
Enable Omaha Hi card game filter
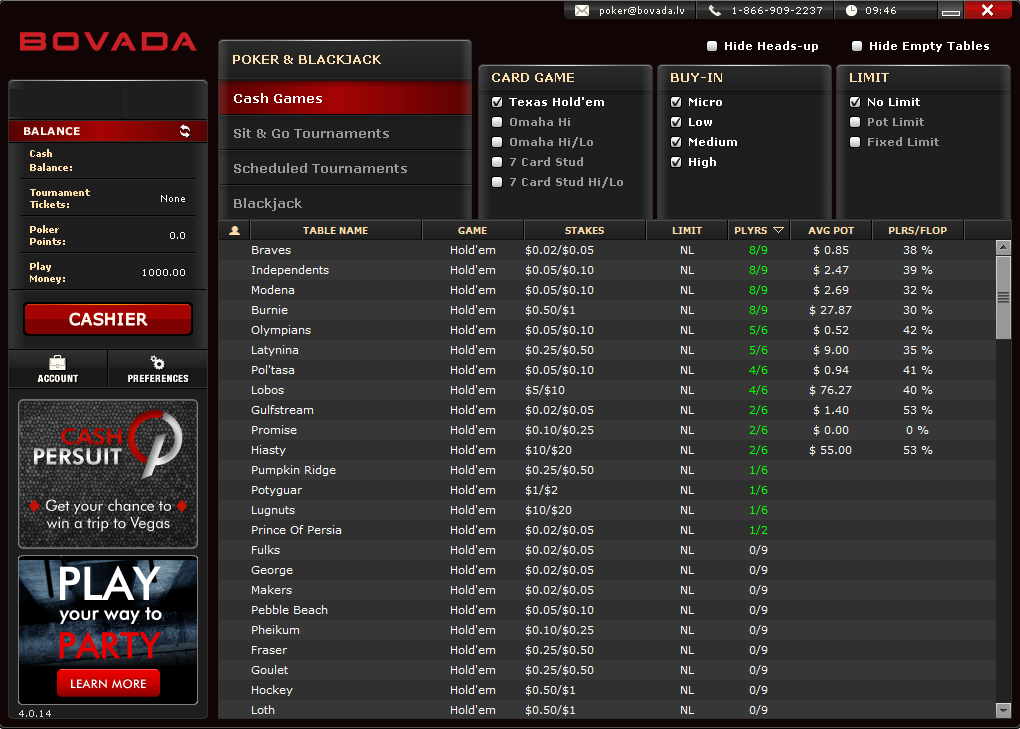click(x=497, y=122)
